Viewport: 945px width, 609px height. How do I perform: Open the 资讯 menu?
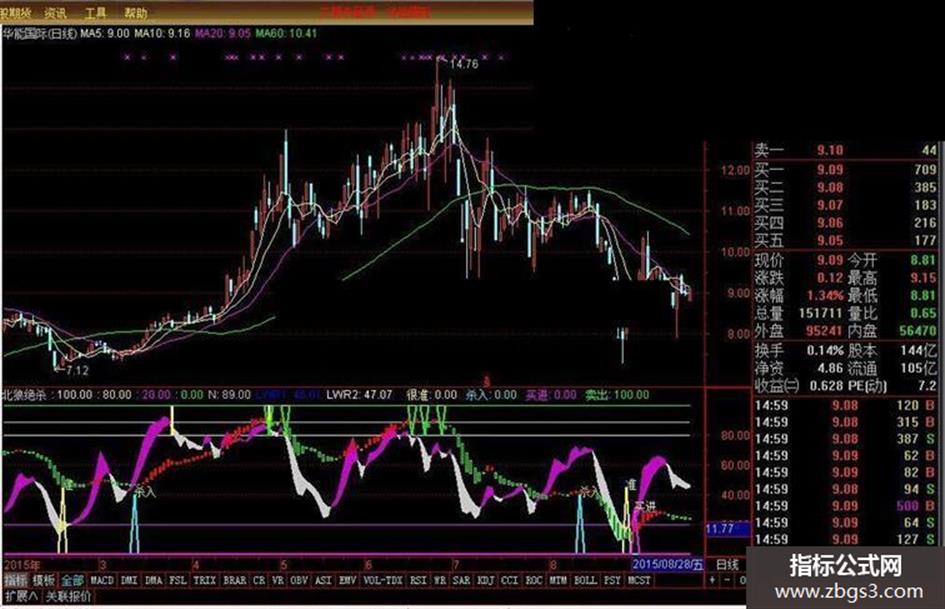55,13
